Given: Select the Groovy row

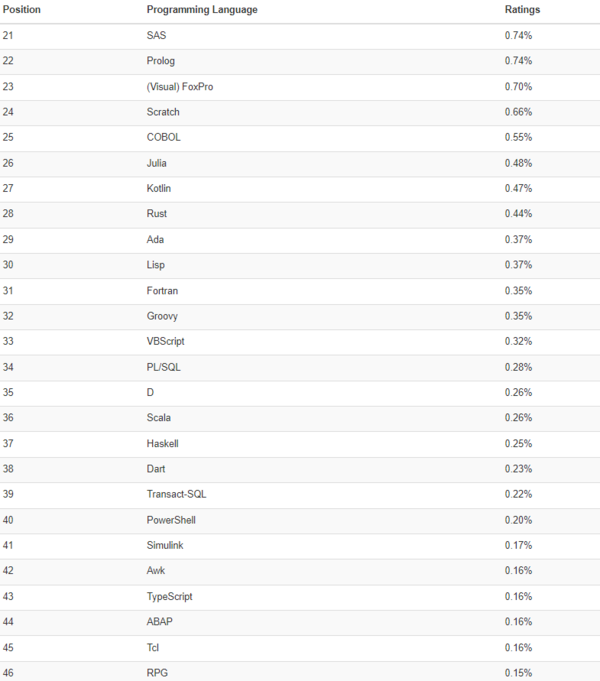Looking at the screenshot, I should pos(163,316).
